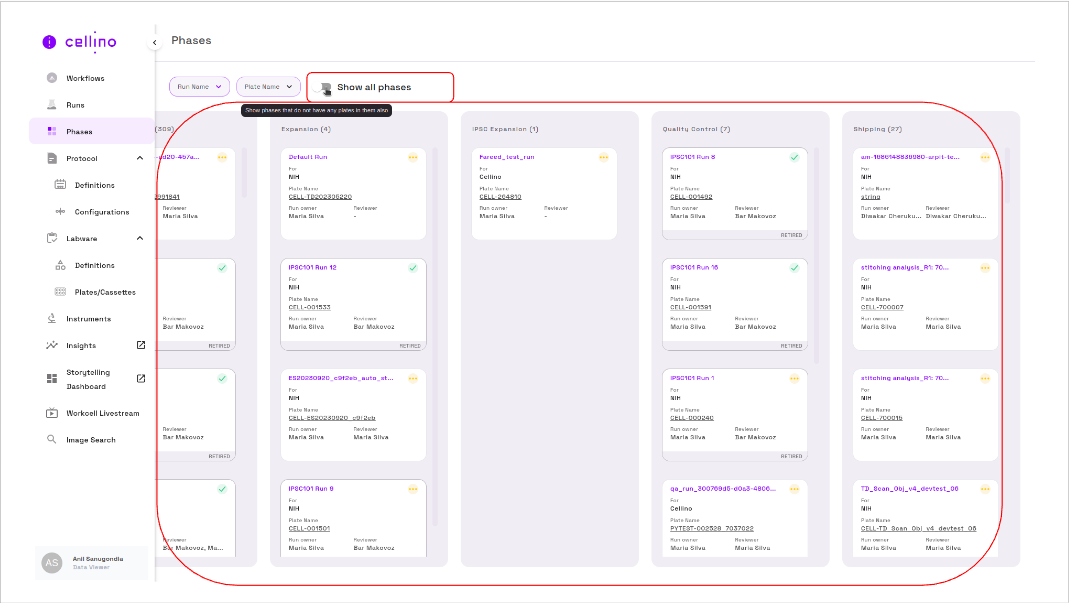
Task: Click green checkmark on IPSC101 Run 8 card
Action: pos(794,157)
